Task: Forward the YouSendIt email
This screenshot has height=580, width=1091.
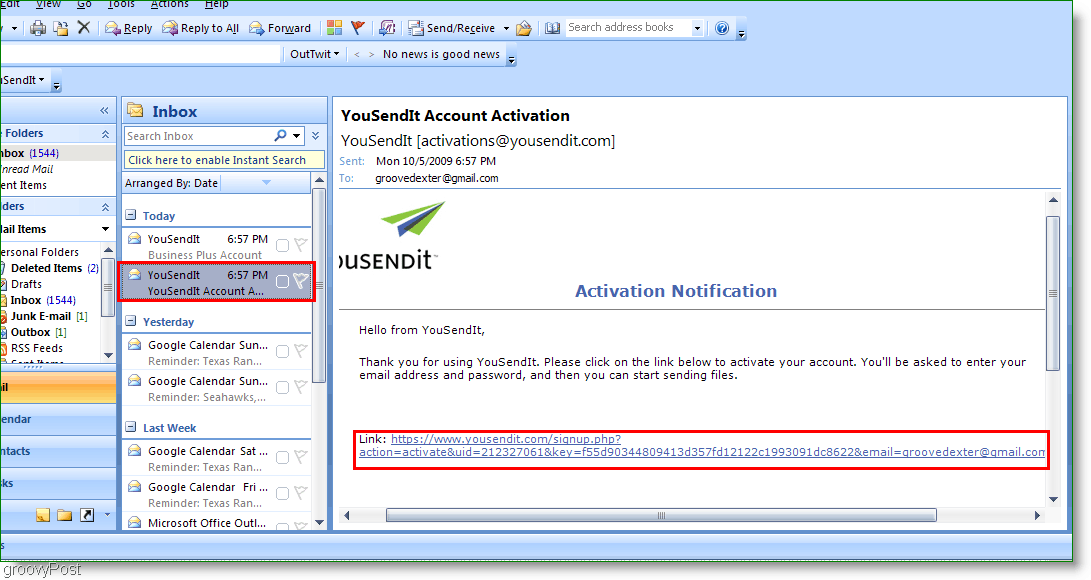Action: 280,28
